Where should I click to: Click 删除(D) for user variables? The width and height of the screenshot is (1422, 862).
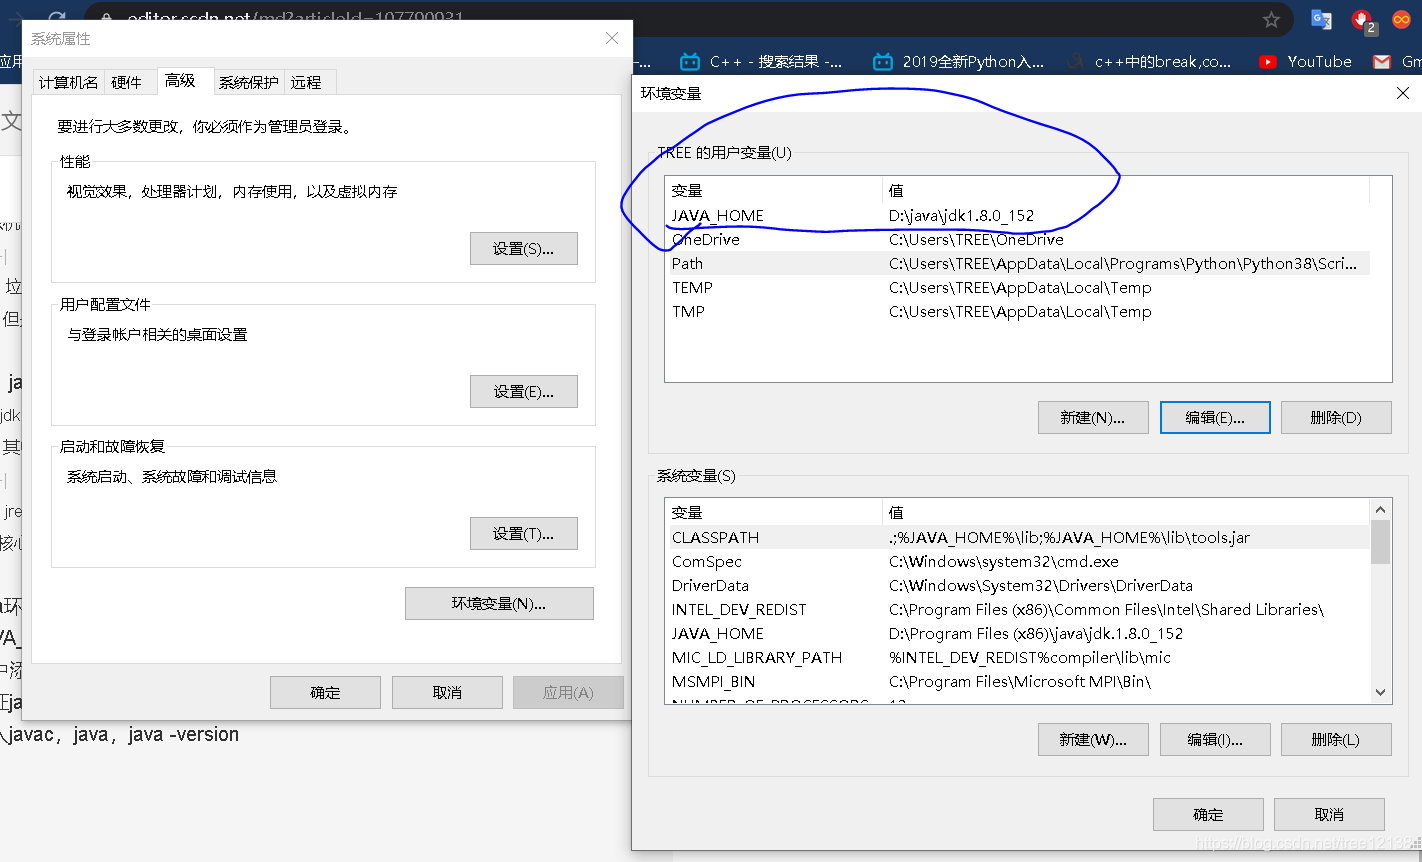coord(1336,418)
